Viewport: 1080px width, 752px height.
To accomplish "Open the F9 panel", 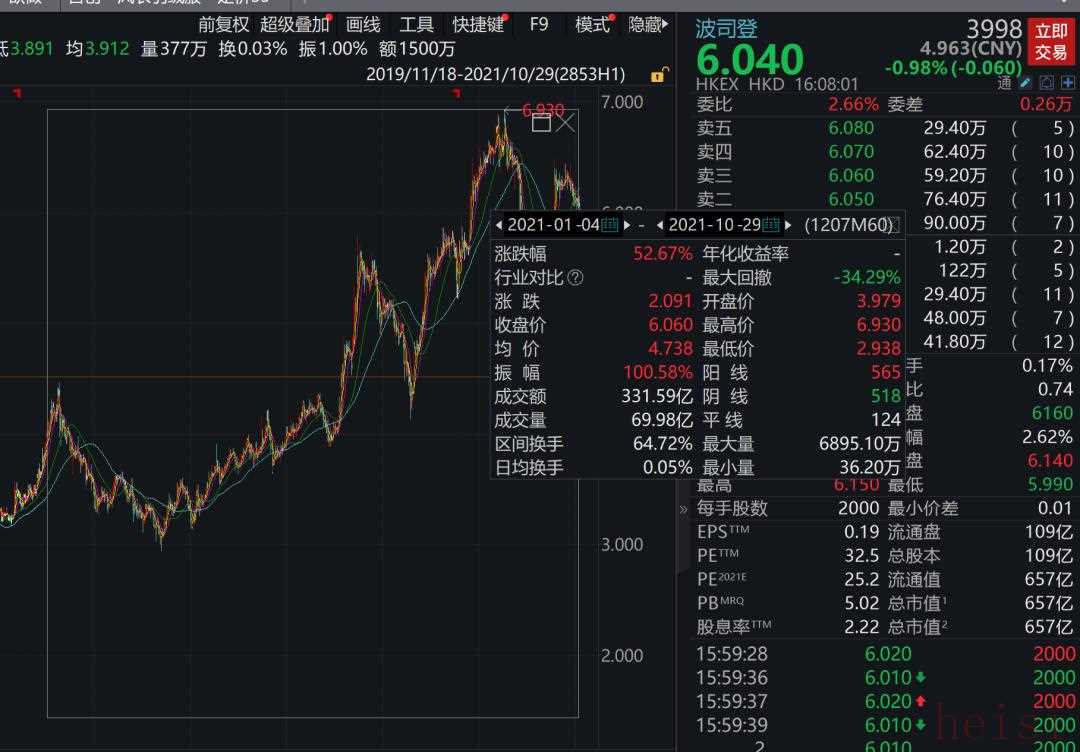I will click(x=539, y=25).
